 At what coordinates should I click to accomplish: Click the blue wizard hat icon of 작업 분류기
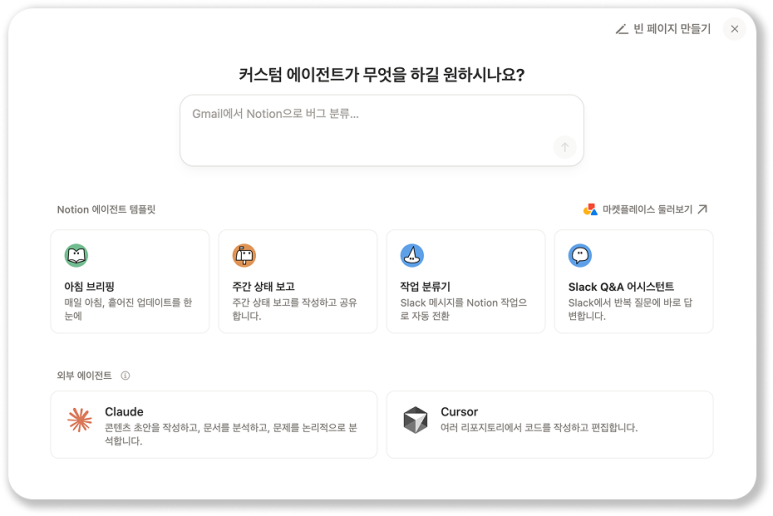[412, 255]
